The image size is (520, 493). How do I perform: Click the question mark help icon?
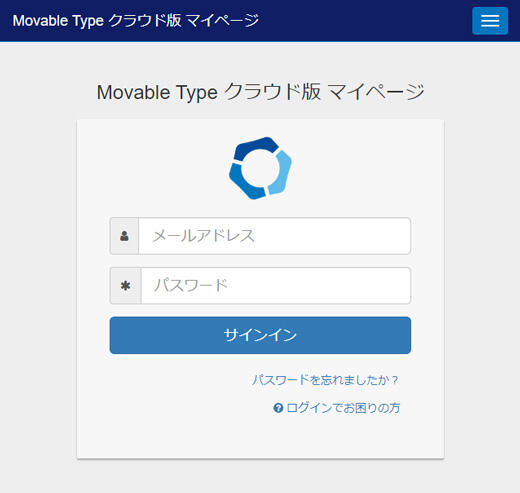tap(278, 408)
